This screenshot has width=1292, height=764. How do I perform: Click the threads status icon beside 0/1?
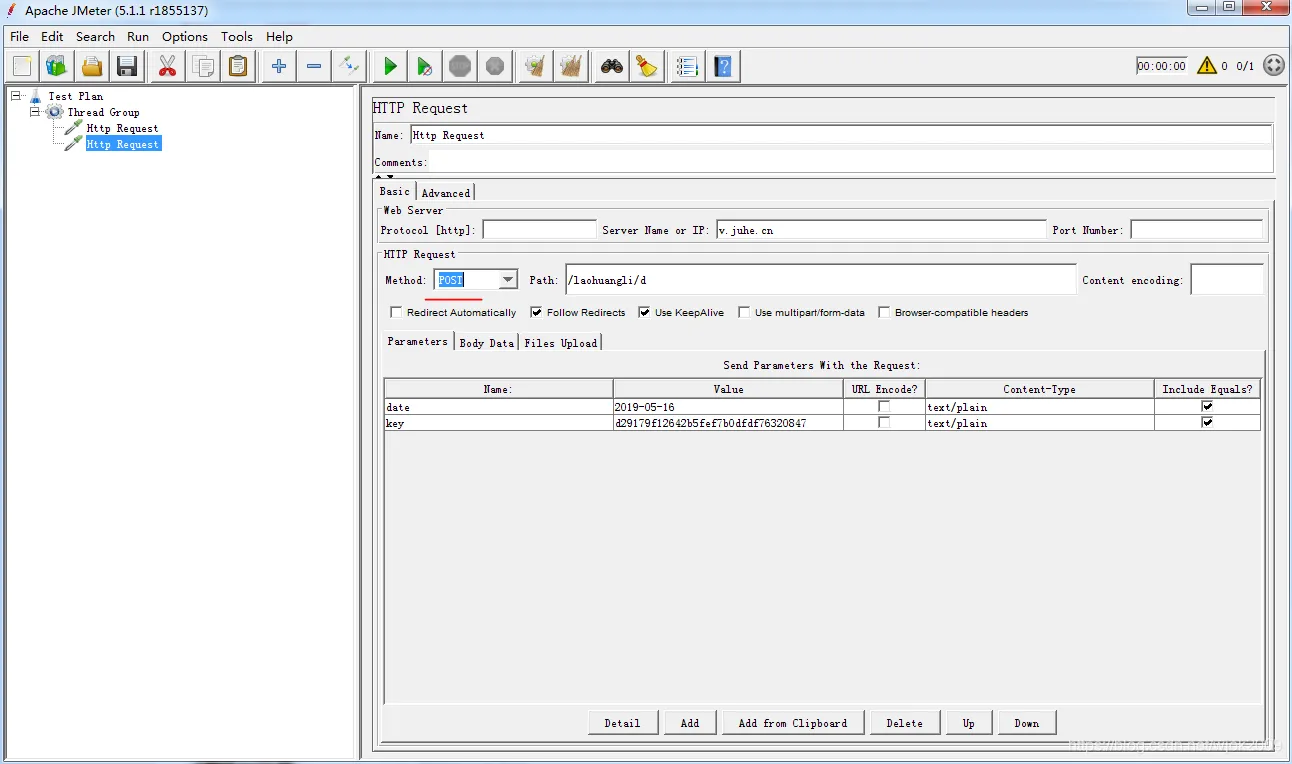pos(1273,66)
